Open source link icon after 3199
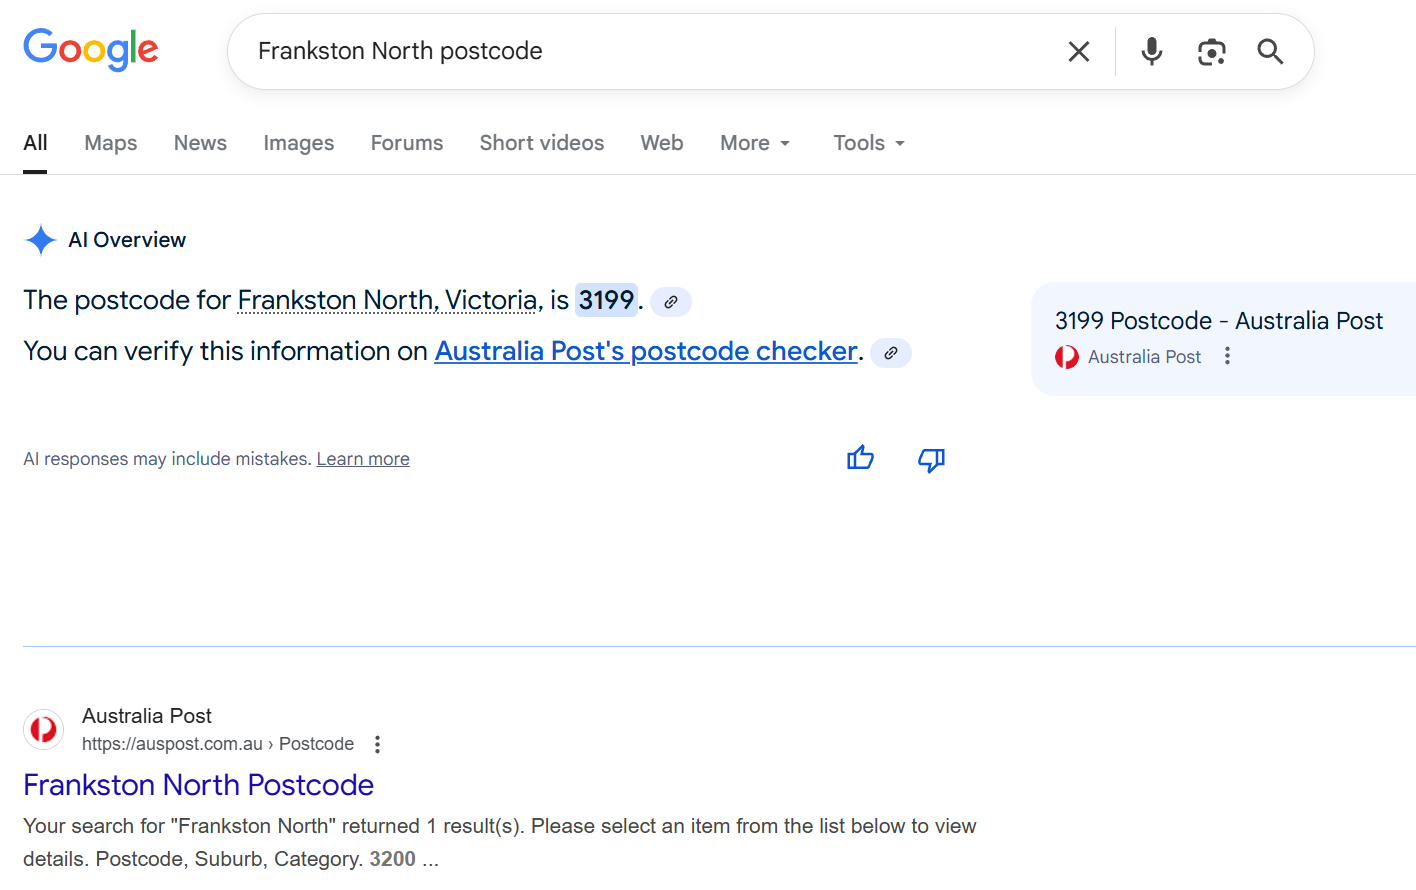The image size is (1416, 890). click(x=671, y=302)
